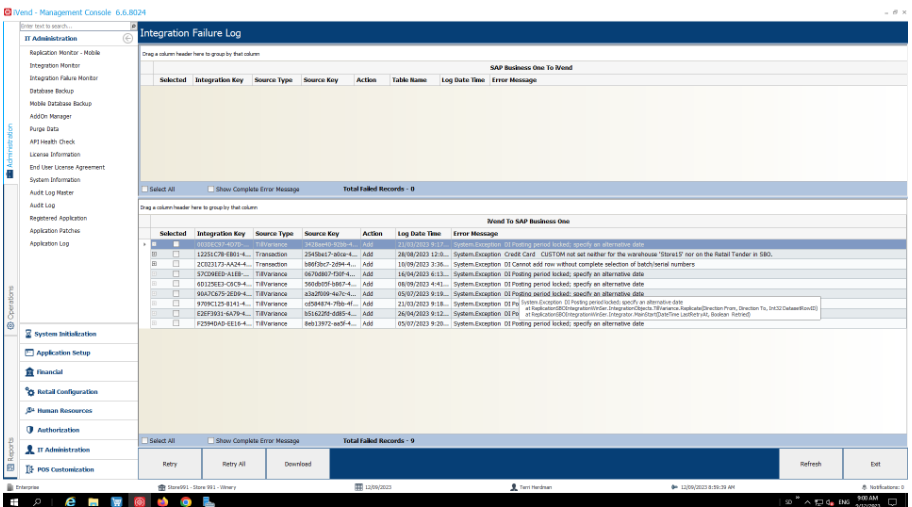Click the Financial bank building icon
The height and width of the screenshot is (507, 912).
click(29, 372)
